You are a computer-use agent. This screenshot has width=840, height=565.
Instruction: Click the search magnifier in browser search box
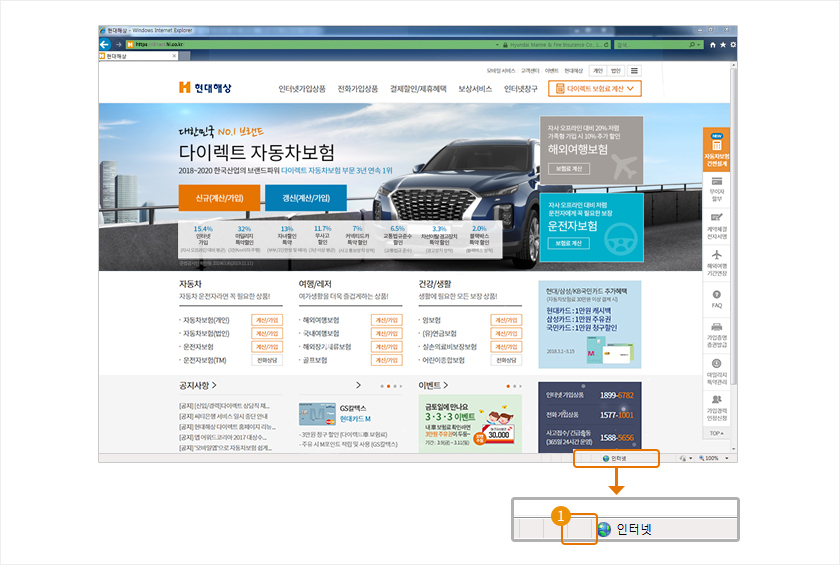692,45
